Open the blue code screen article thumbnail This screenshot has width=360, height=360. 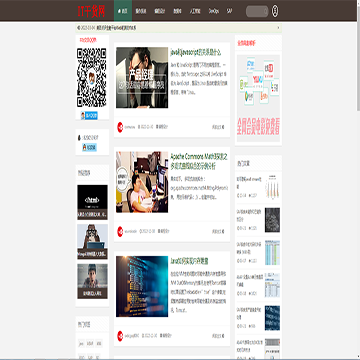[142, 286]
